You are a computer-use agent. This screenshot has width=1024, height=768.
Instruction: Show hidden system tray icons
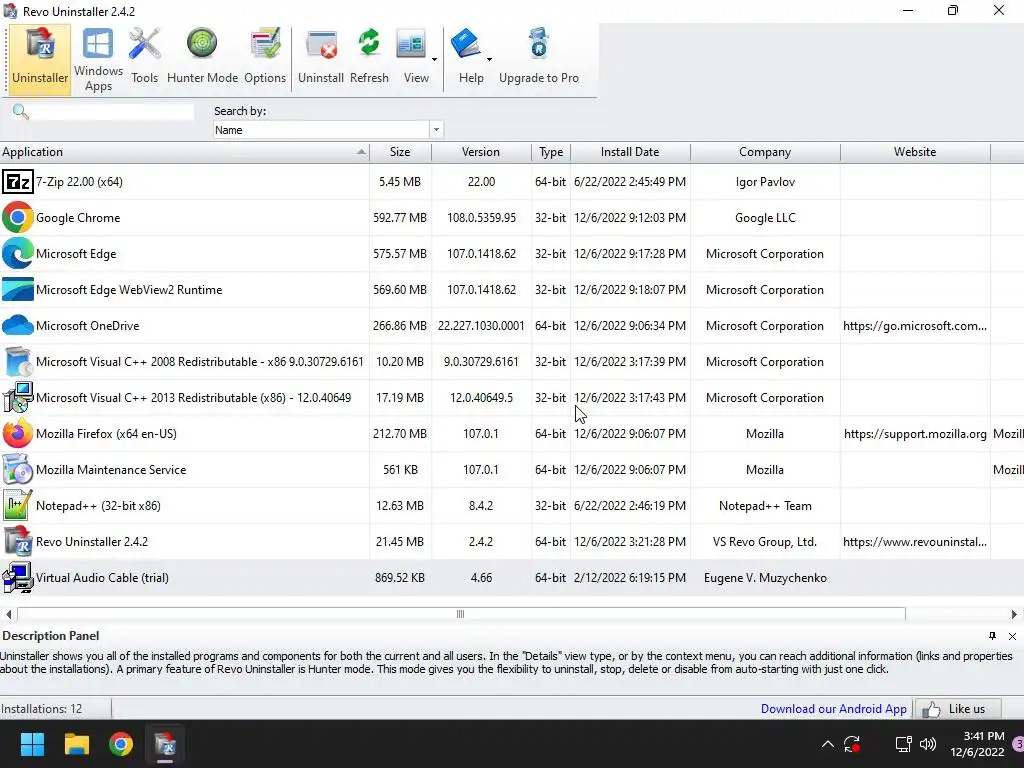point(827,744)
